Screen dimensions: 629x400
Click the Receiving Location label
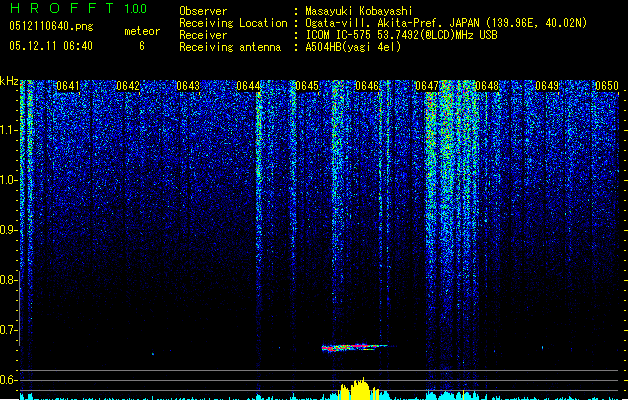pos(233,23)
